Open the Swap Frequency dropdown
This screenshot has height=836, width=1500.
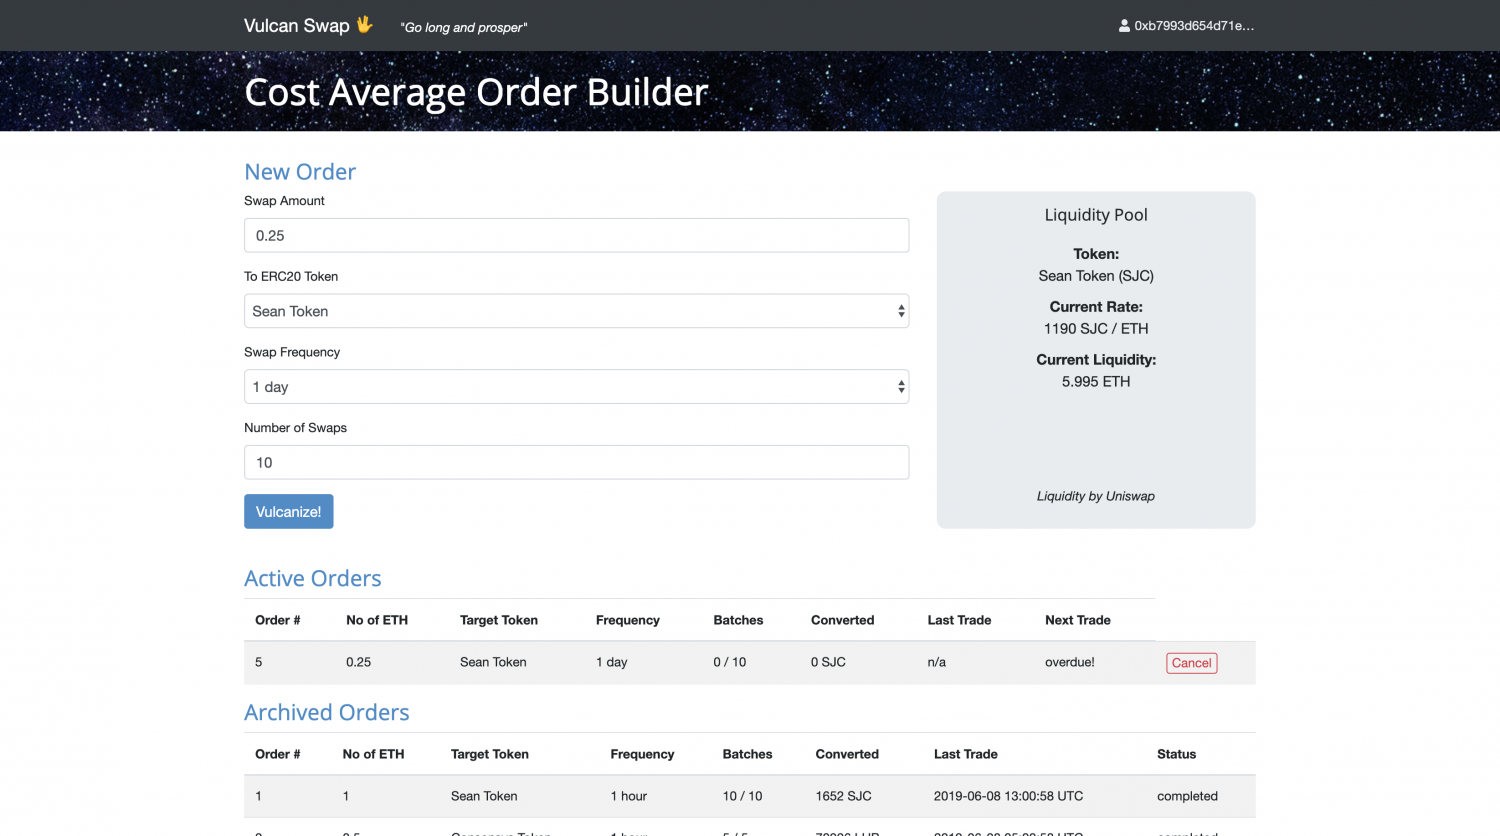[x=576, y=386]
